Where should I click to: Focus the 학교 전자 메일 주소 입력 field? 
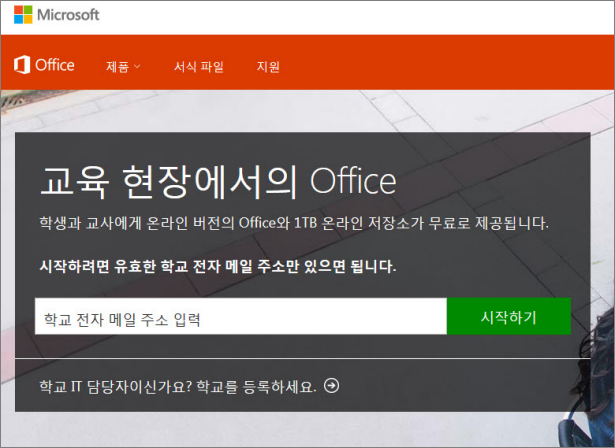(241, 316)
